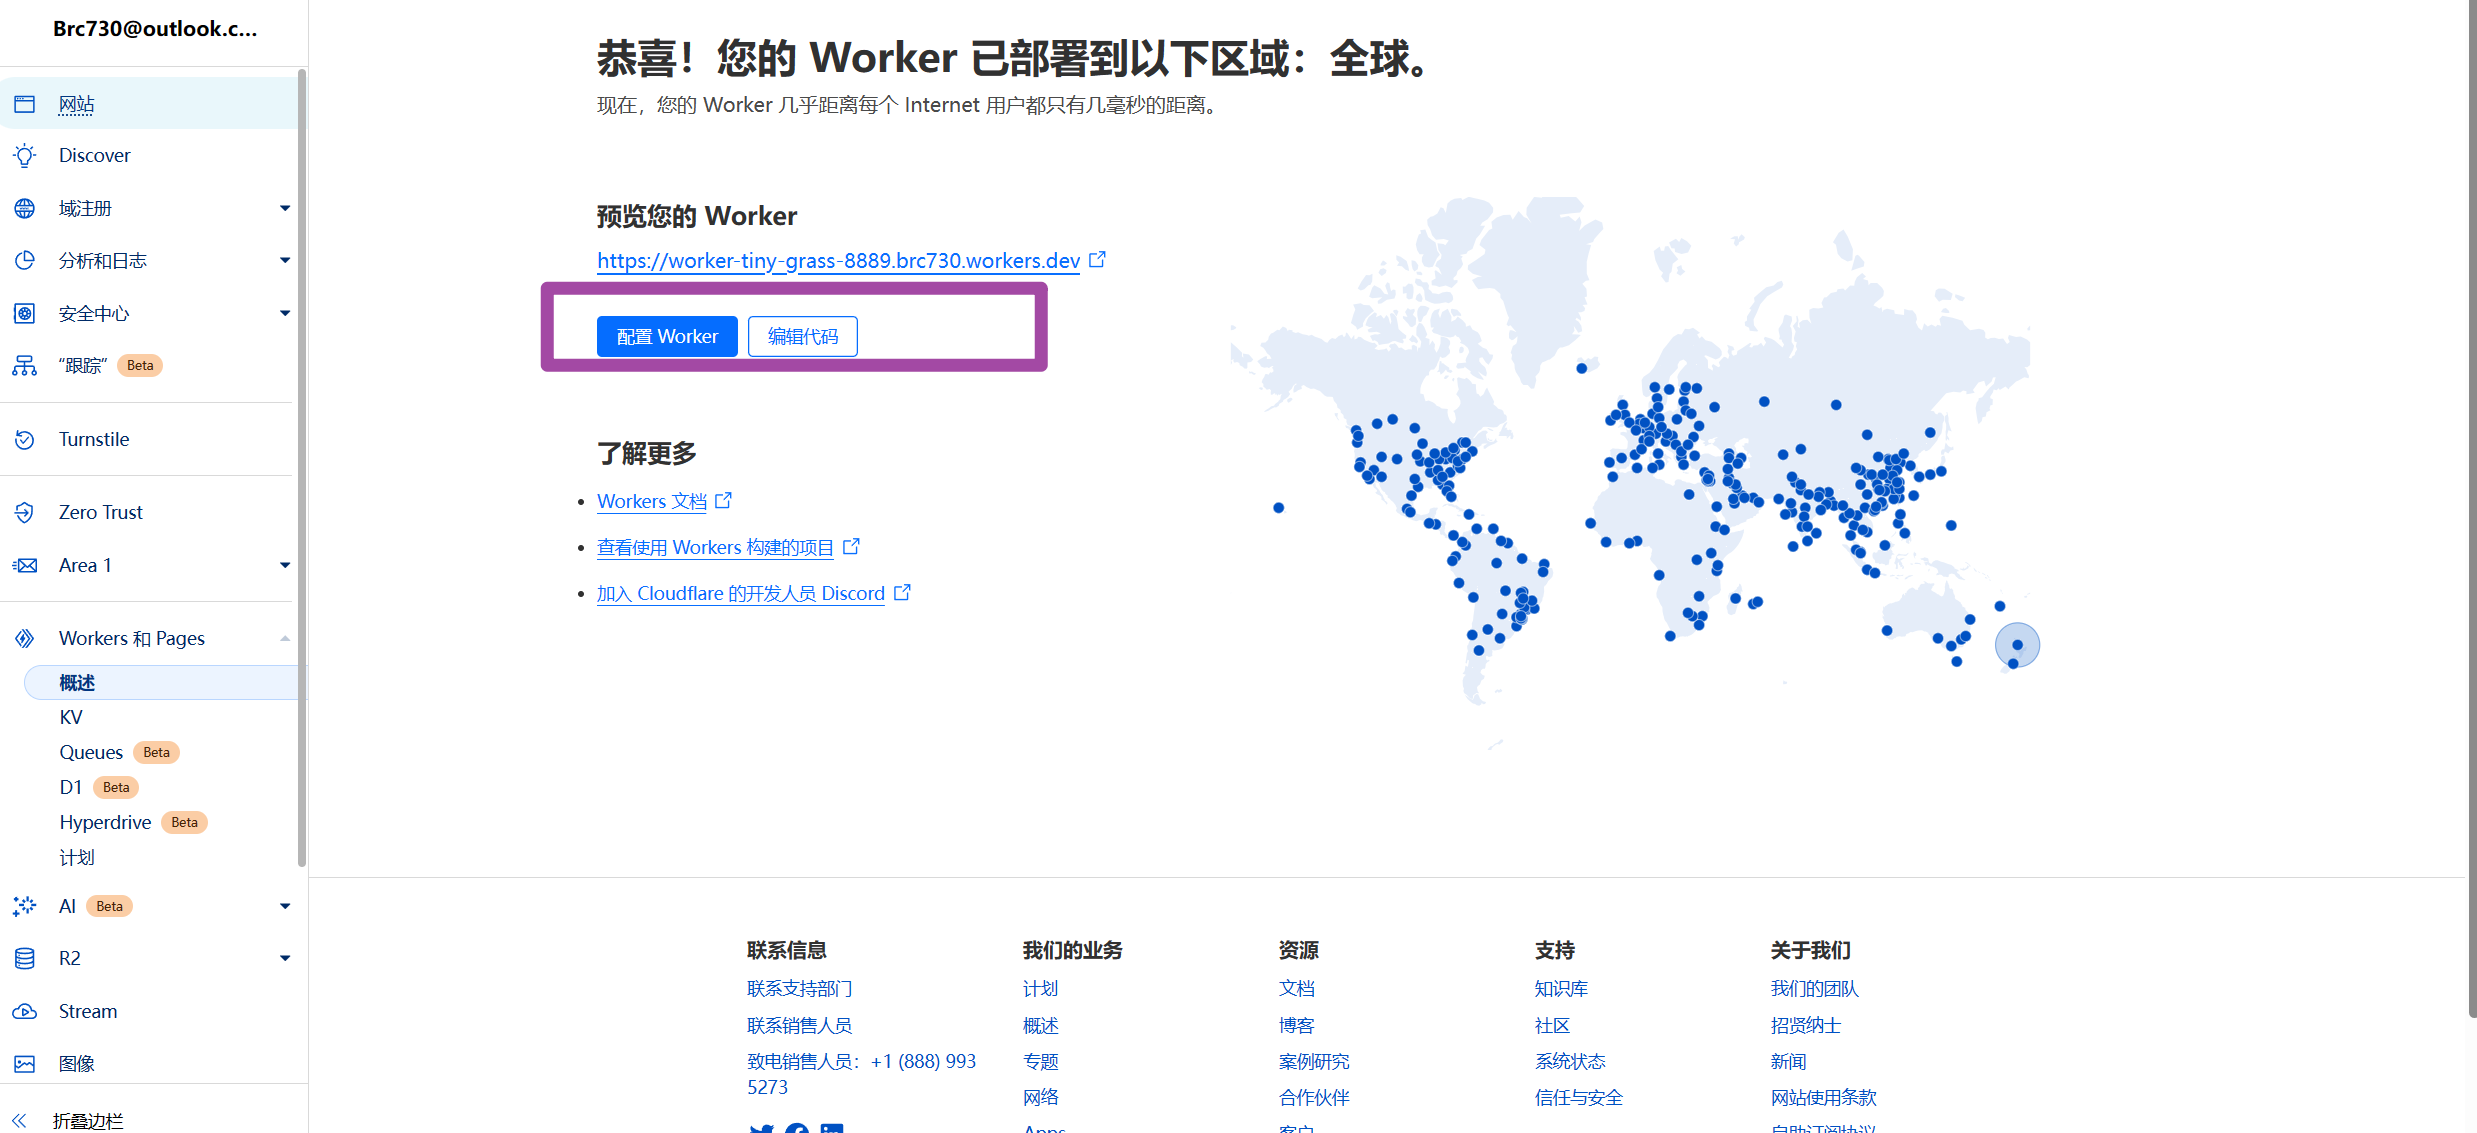Expand the Area 1 dropdown arrow
This screenshot has width=2477, height=1133.
[x=285, y=565]
